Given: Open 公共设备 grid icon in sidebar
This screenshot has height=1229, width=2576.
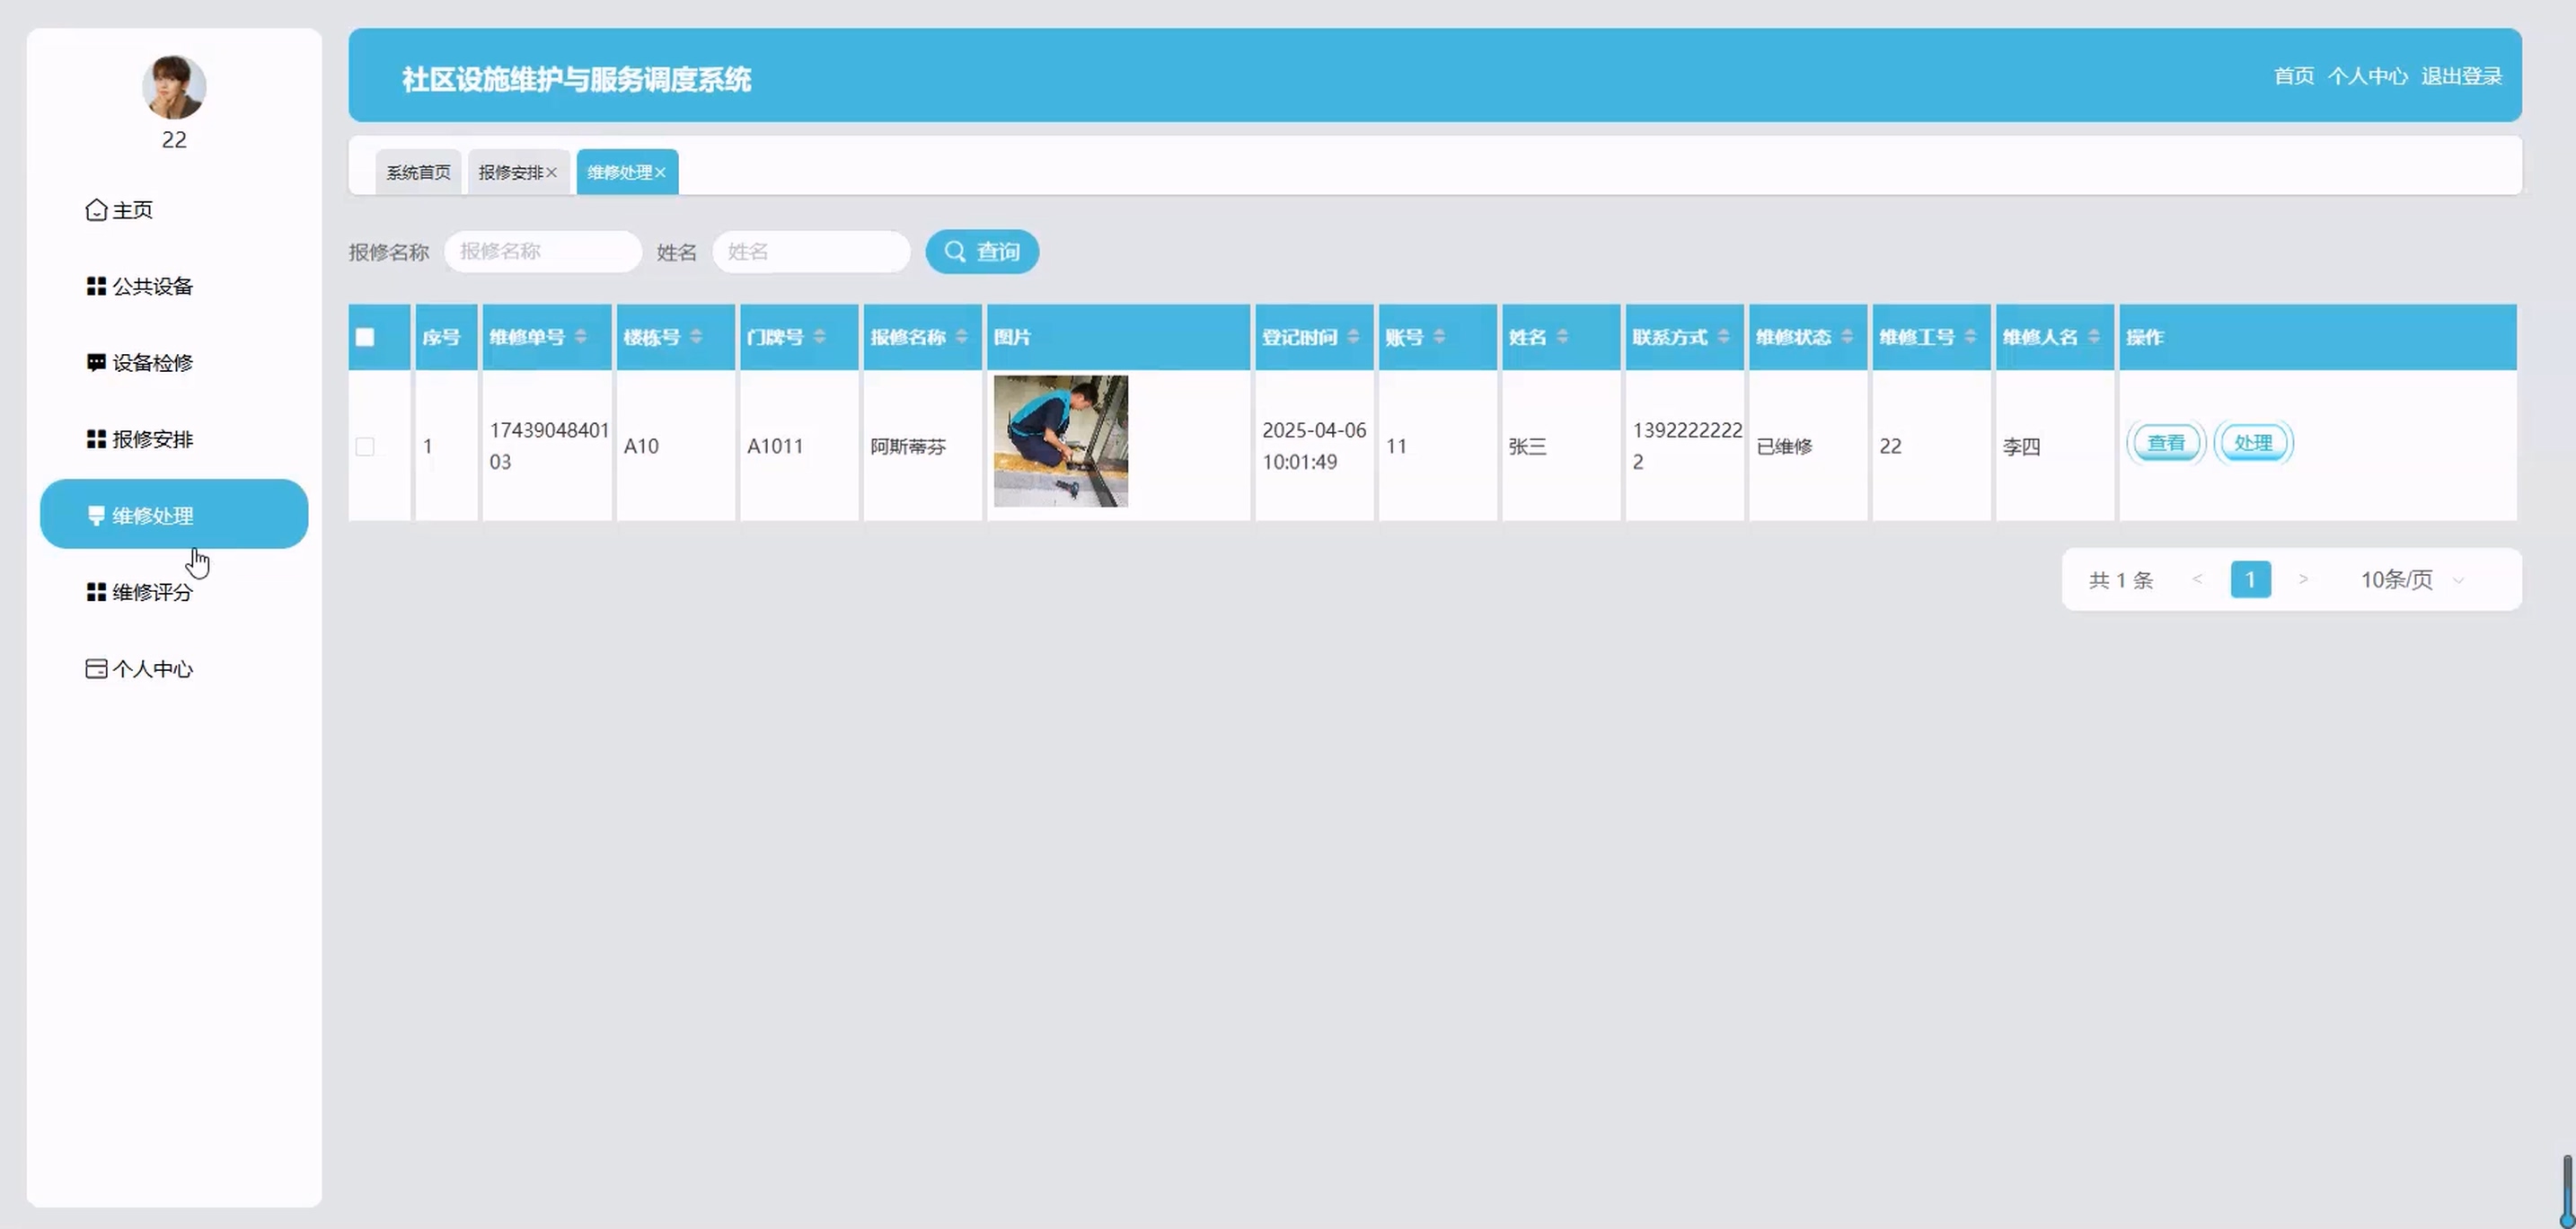Looking at the screenshot, I should pyautogui.click(x=96, y=286).
